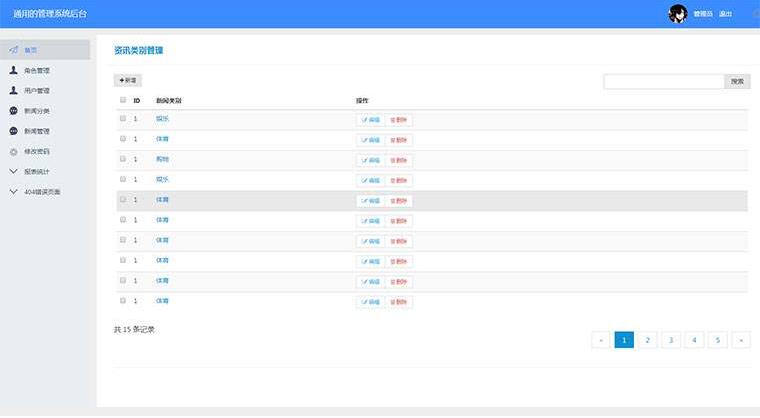Toggle the select-all checkbox in the table header
The height and width of the screenshot is (418, 760).
123,100
